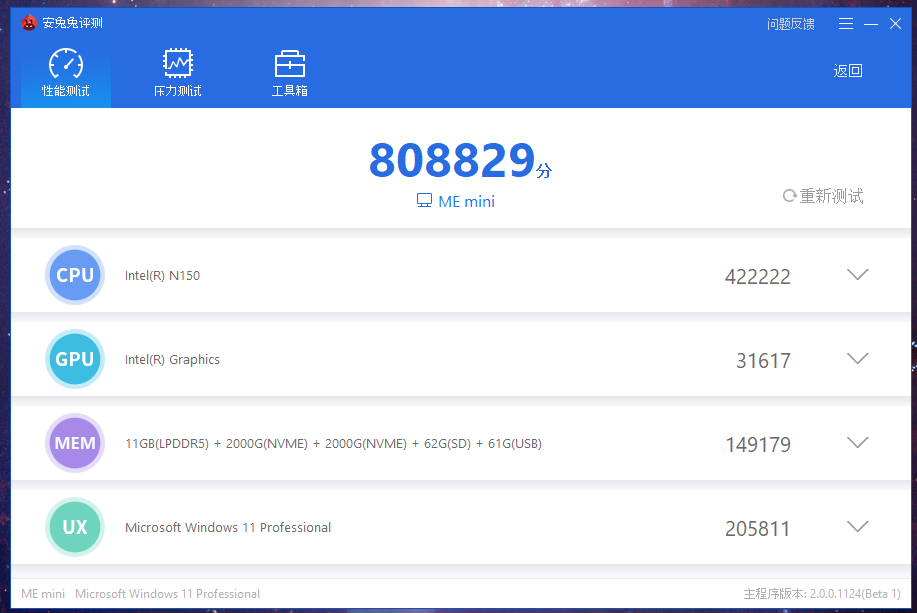
Task: Click the MEM score 149179
Action: (x=758, y=445)
